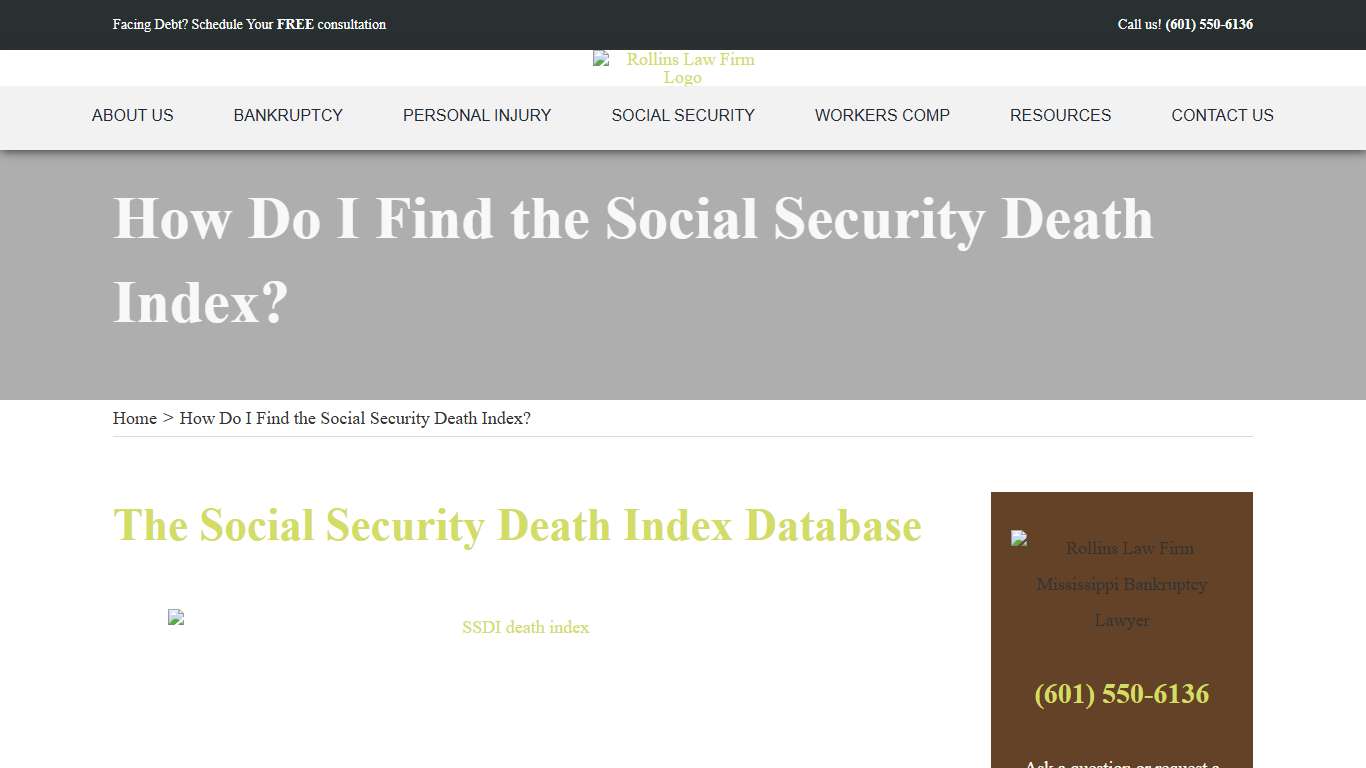Viewport: 1366px width, 768px height.
Task: Expand the Workers Comp section
Action: click(882, 115)
